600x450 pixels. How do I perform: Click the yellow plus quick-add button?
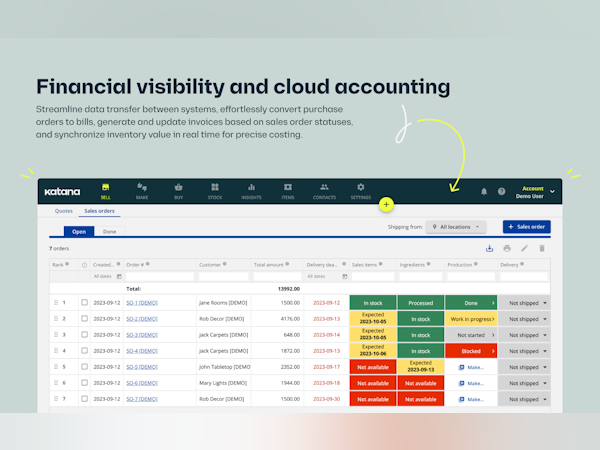click(386, 205)
